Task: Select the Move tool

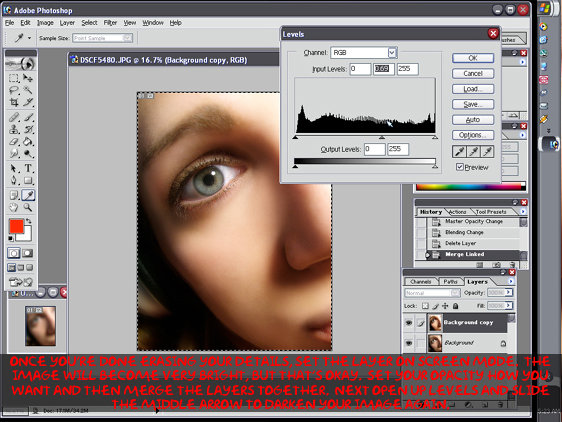Action: 28,78
